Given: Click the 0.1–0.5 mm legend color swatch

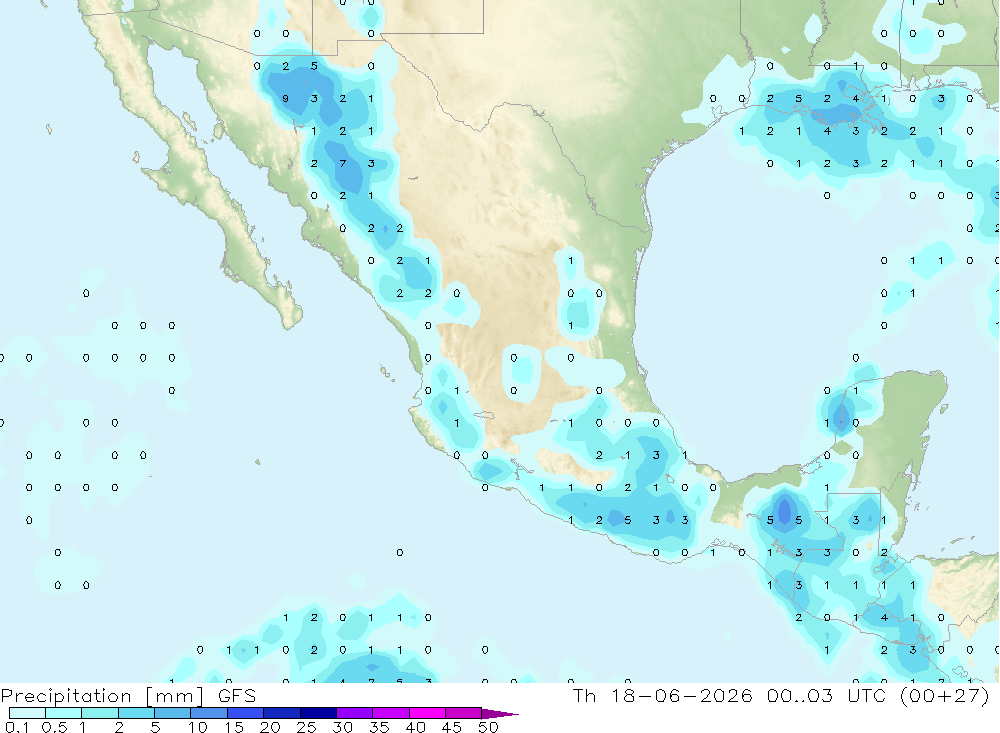Looking at the screenshot, I should (x=27, y=713).
